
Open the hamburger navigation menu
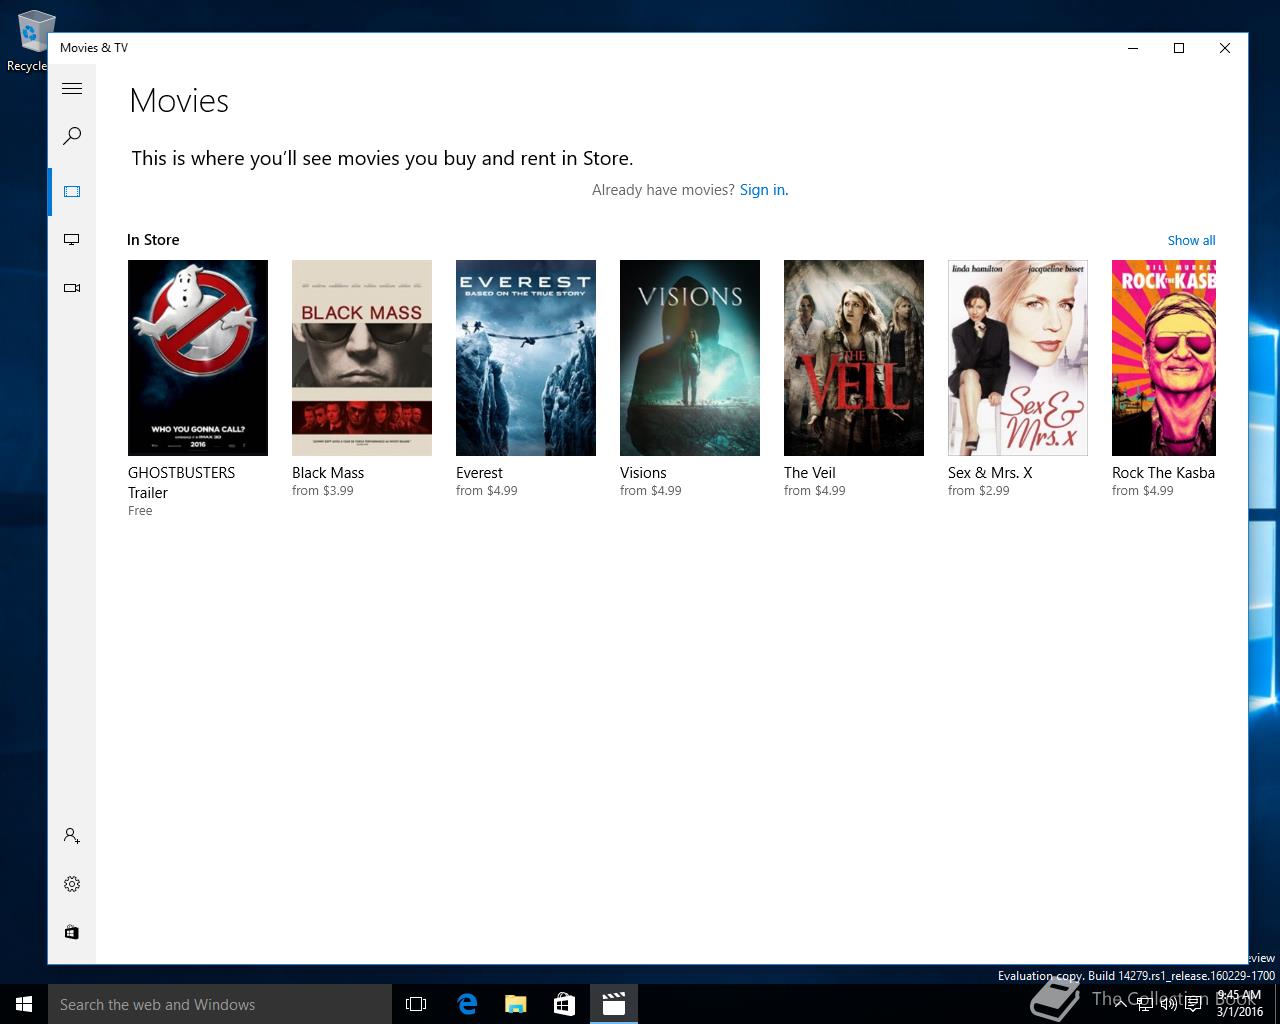pos(72,89)
